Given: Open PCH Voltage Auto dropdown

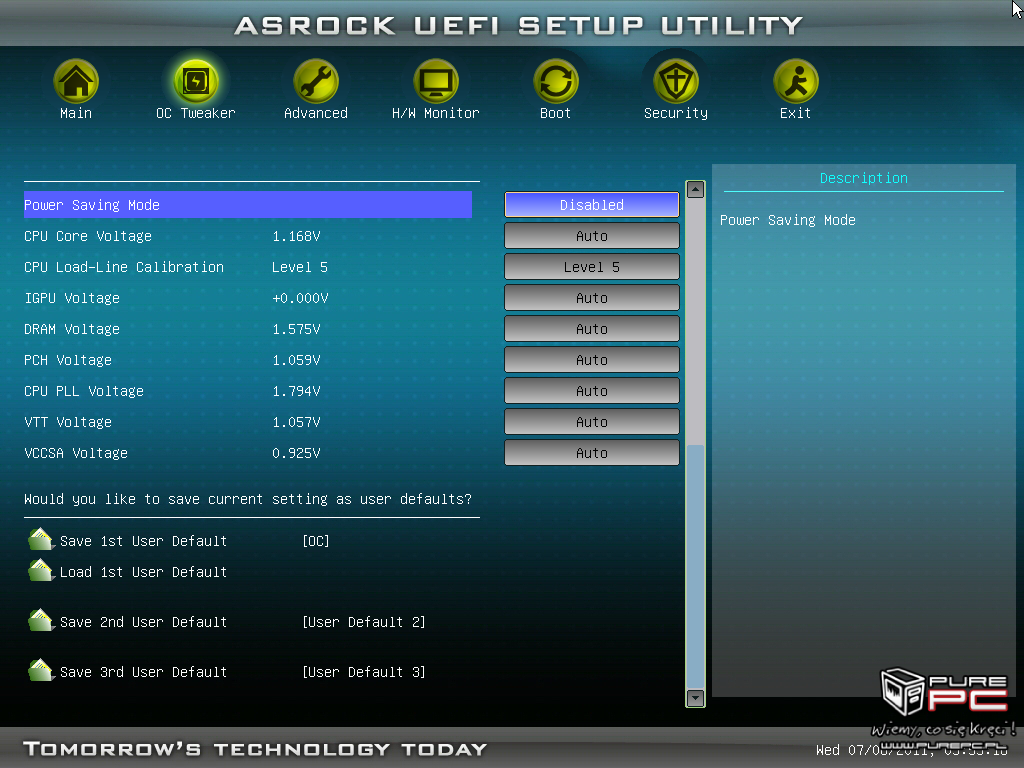Looking at the screenshot, I should (592, 360).
